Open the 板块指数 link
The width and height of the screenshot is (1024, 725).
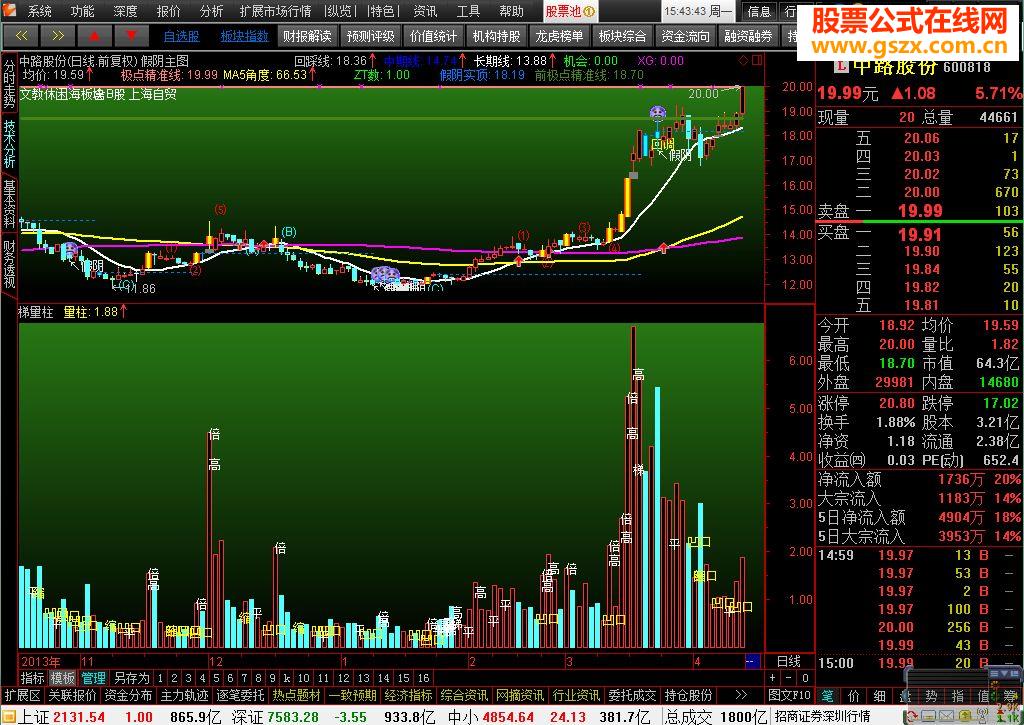coord(244,37)
